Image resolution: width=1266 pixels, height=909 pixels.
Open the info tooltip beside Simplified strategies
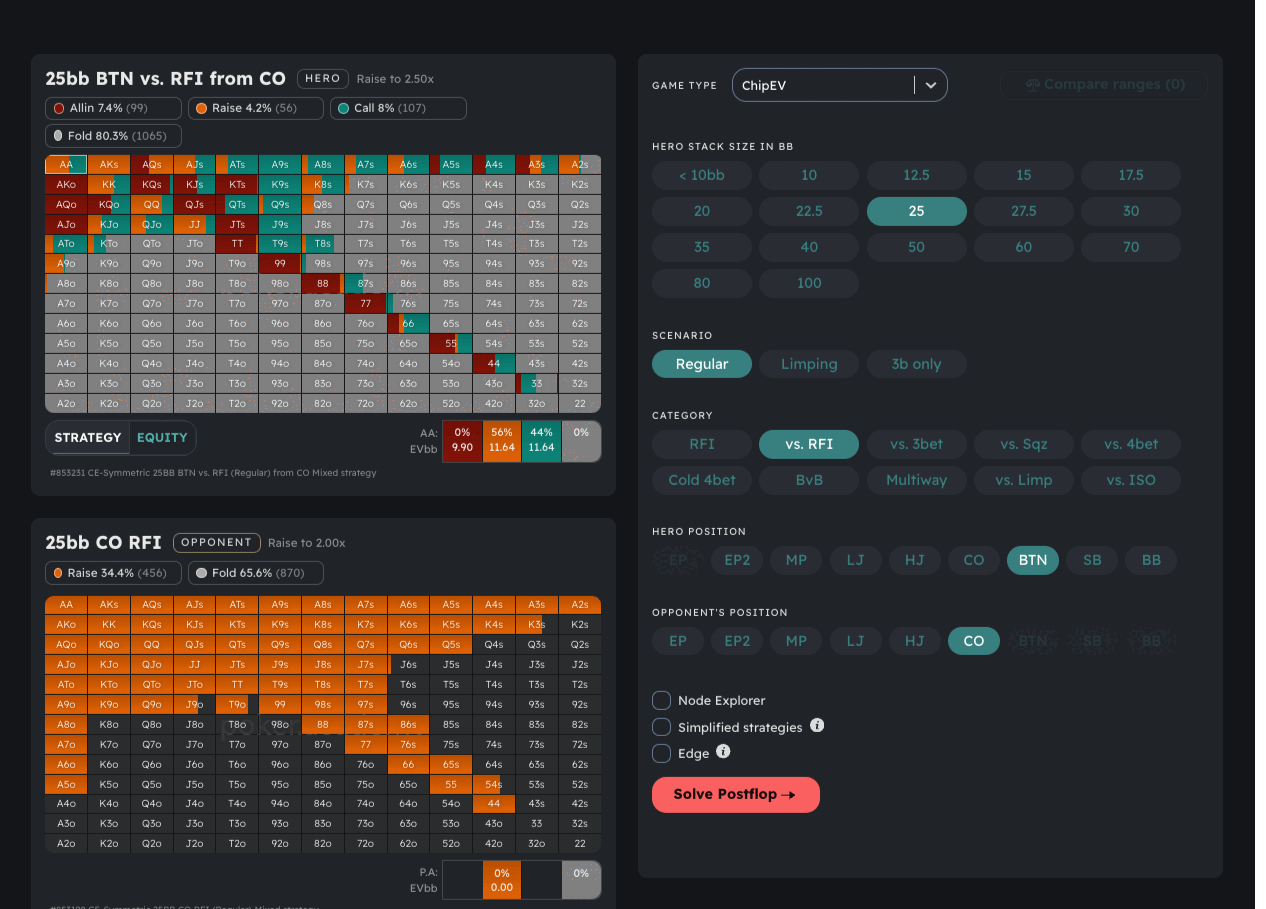pyautogui.click(x=817, y=726)
